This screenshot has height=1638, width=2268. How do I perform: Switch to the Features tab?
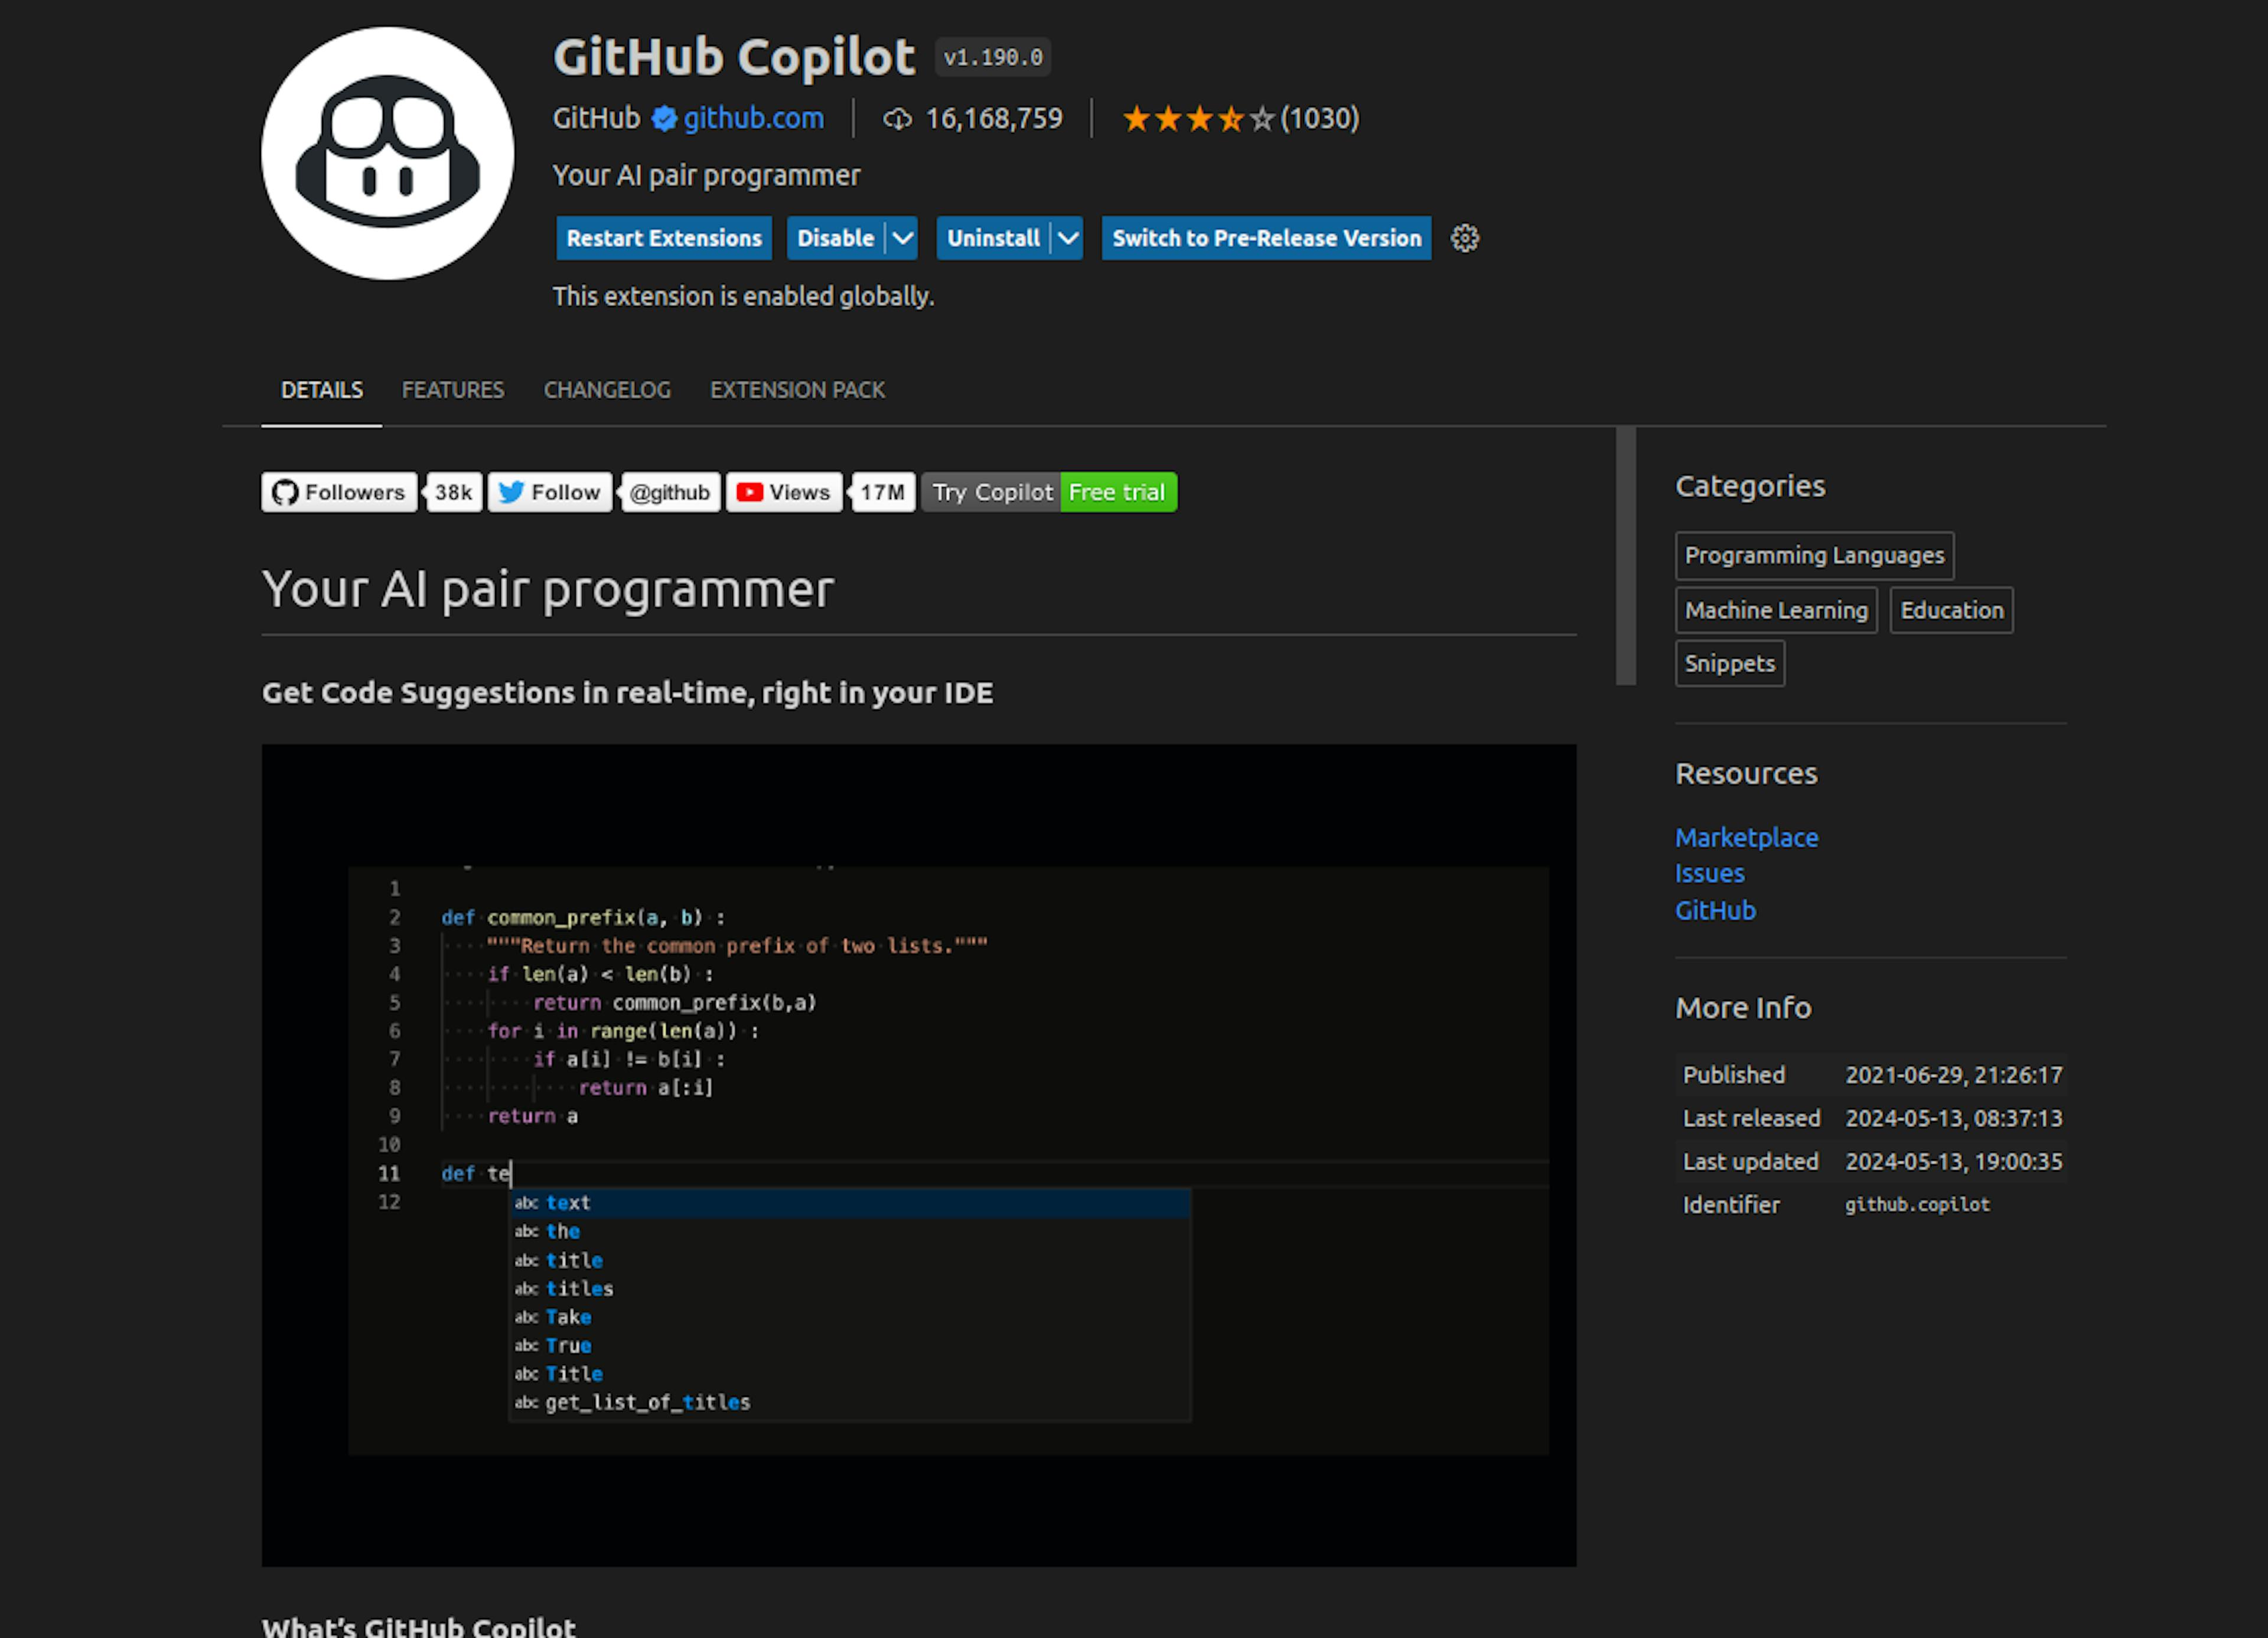[453, 390]
